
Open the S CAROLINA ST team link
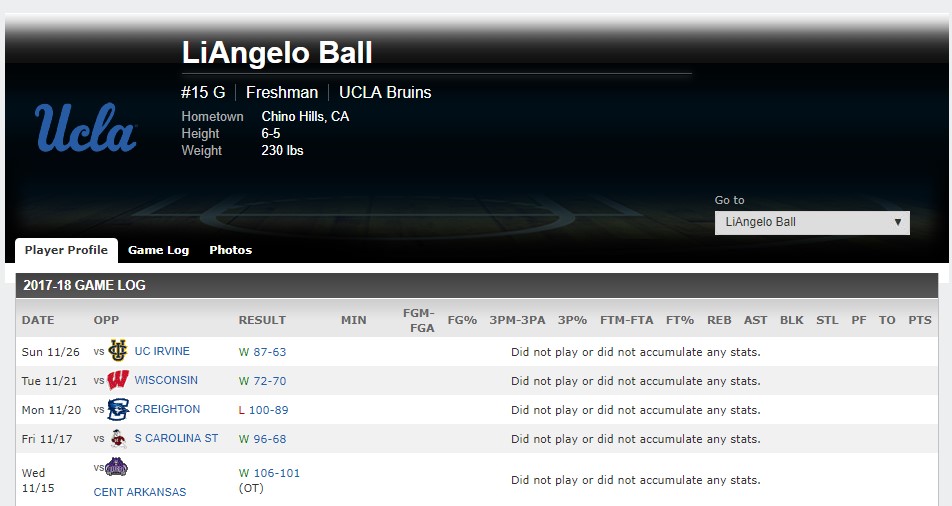pos(176,438)
